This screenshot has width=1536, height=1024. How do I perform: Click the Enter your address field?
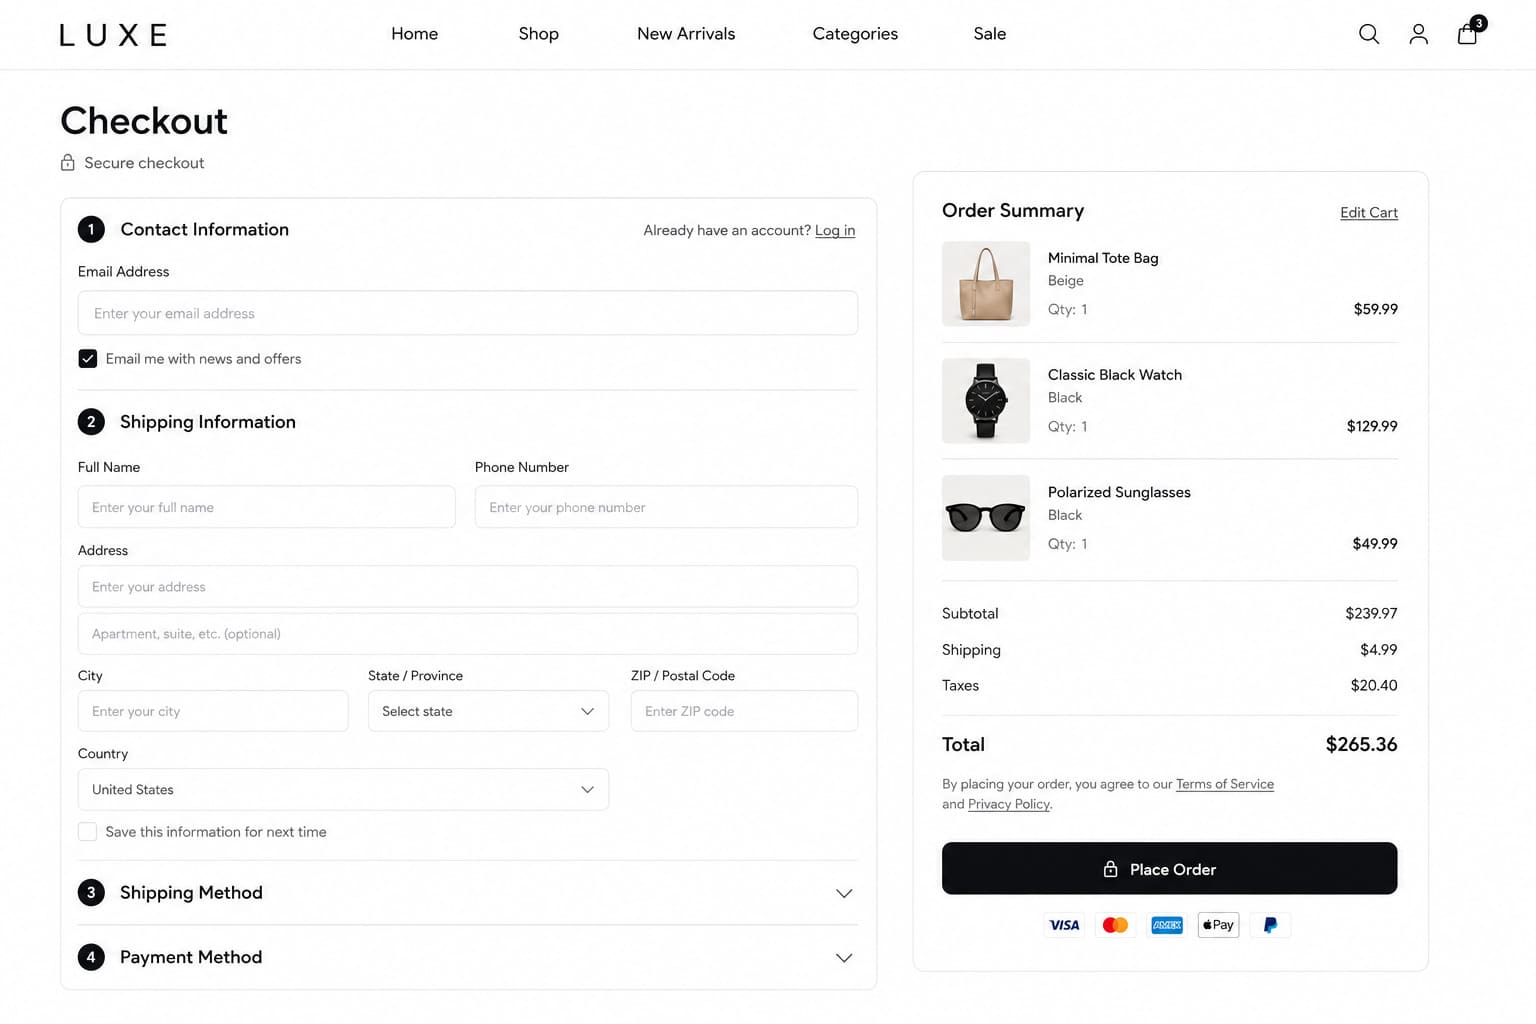(x=468, y=586)
